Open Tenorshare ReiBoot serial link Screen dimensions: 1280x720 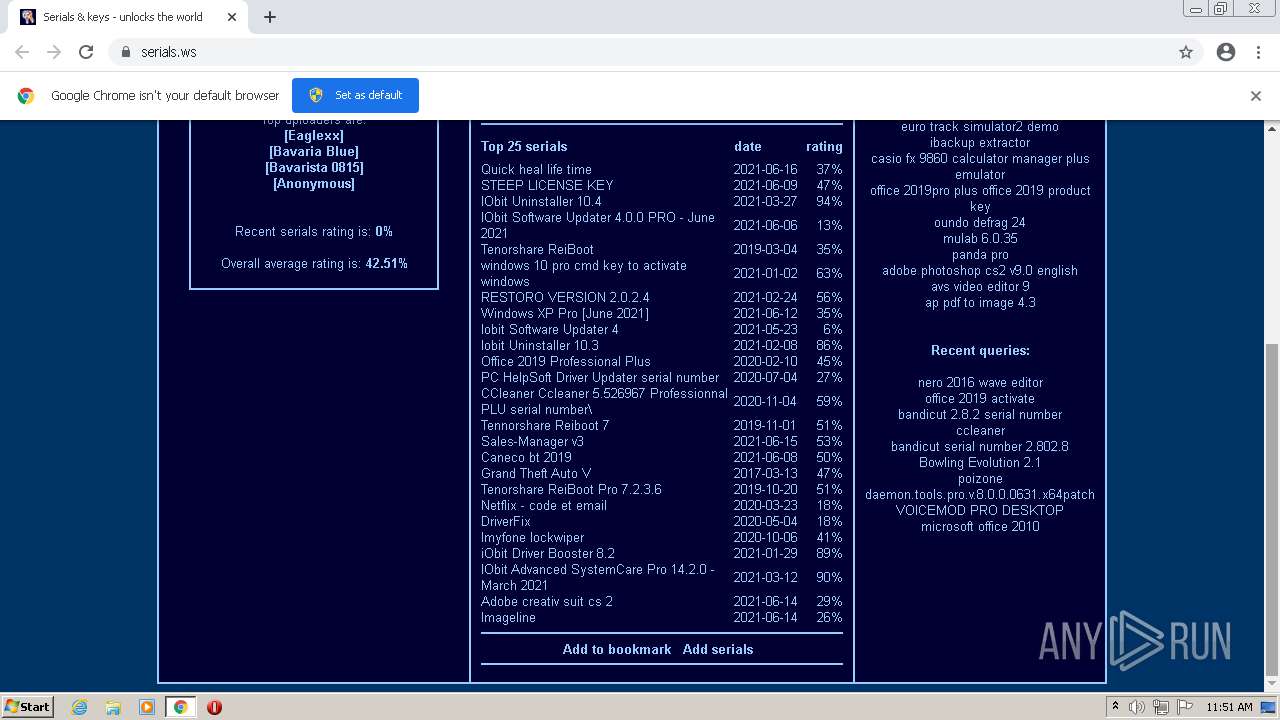click(x=537, y=249)
